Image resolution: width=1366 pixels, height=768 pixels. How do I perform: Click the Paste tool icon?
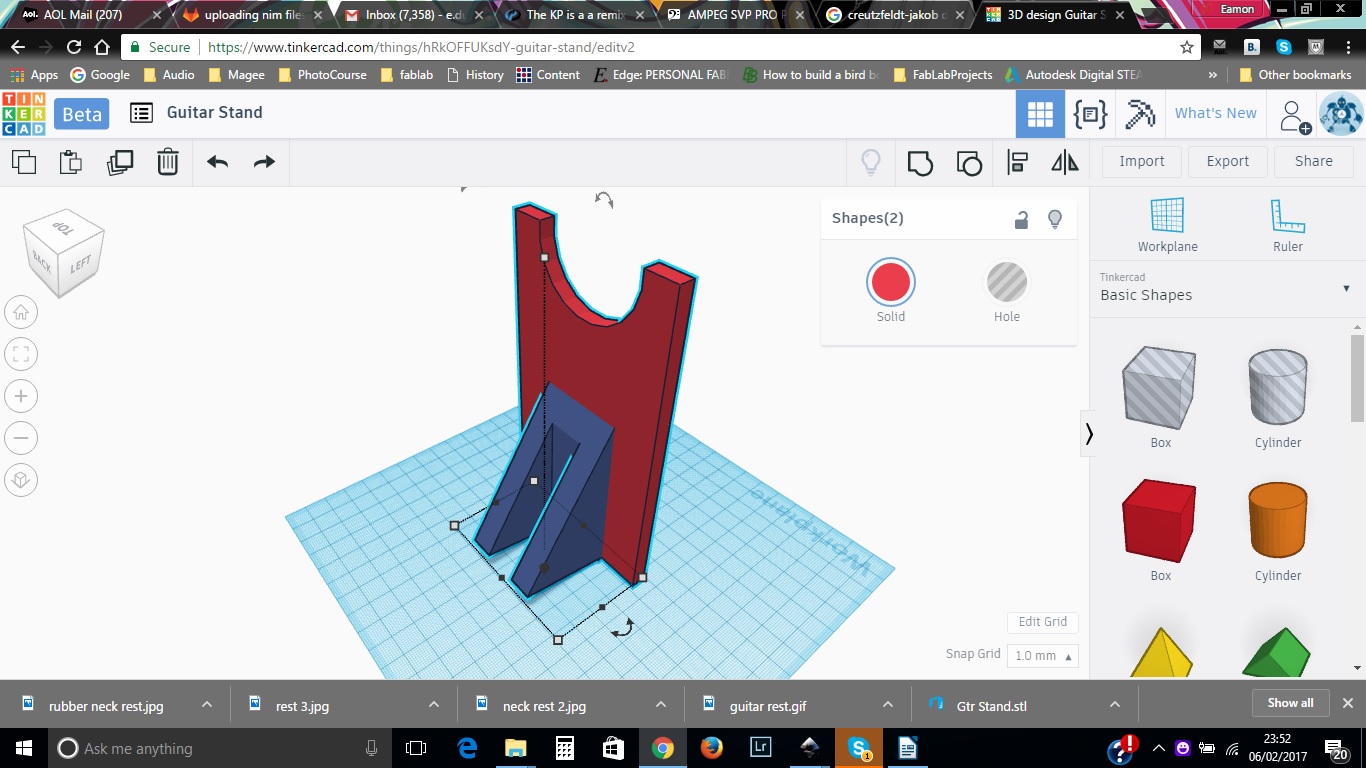coord(70,162)
